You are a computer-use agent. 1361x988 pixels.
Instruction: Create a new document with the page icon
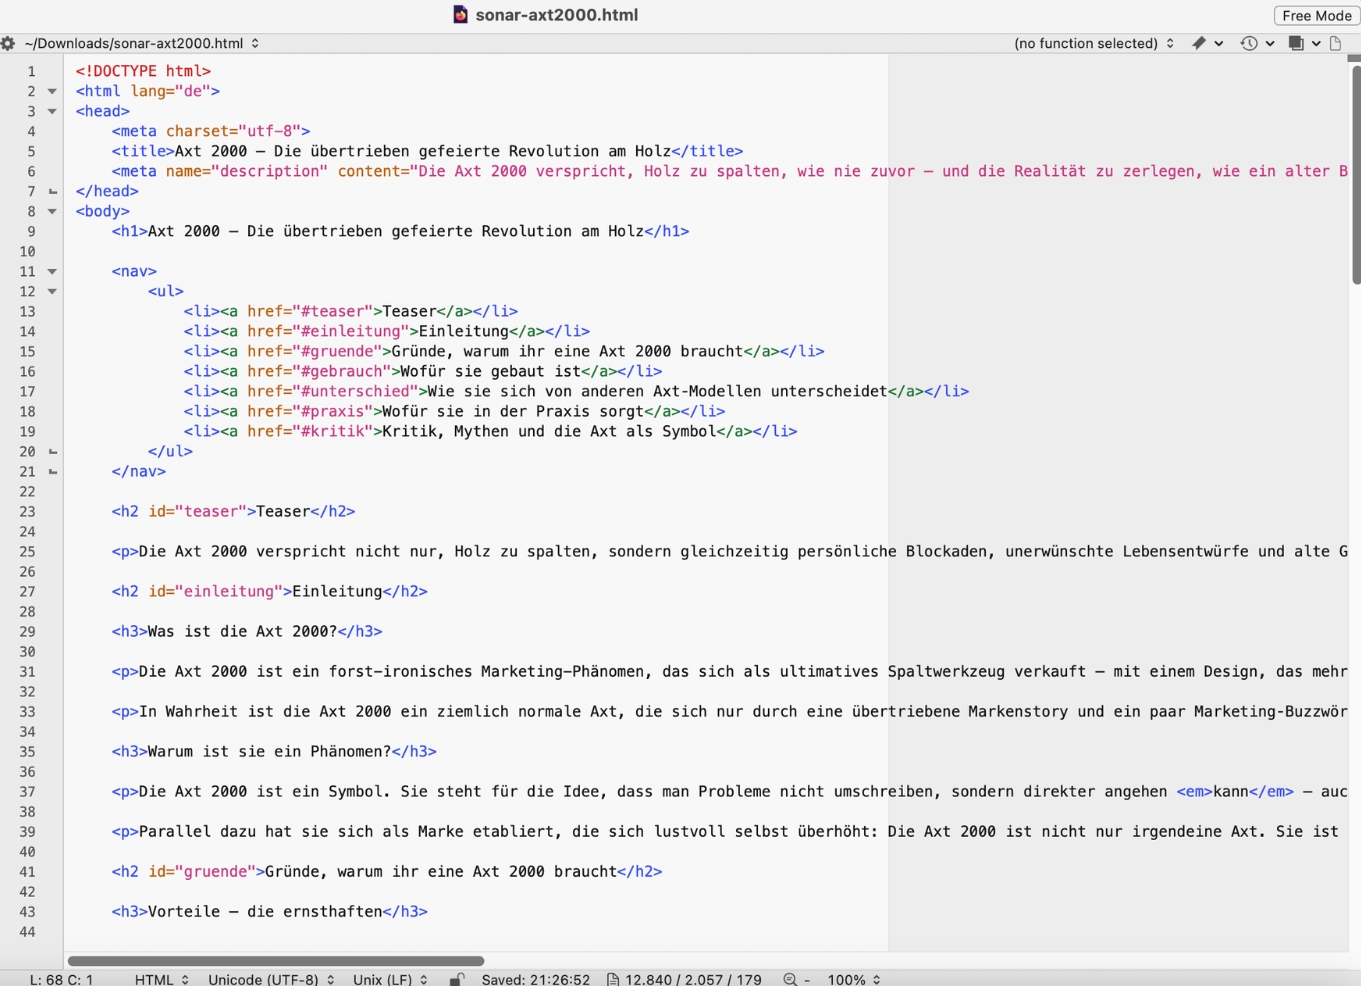coord(1335,43)
